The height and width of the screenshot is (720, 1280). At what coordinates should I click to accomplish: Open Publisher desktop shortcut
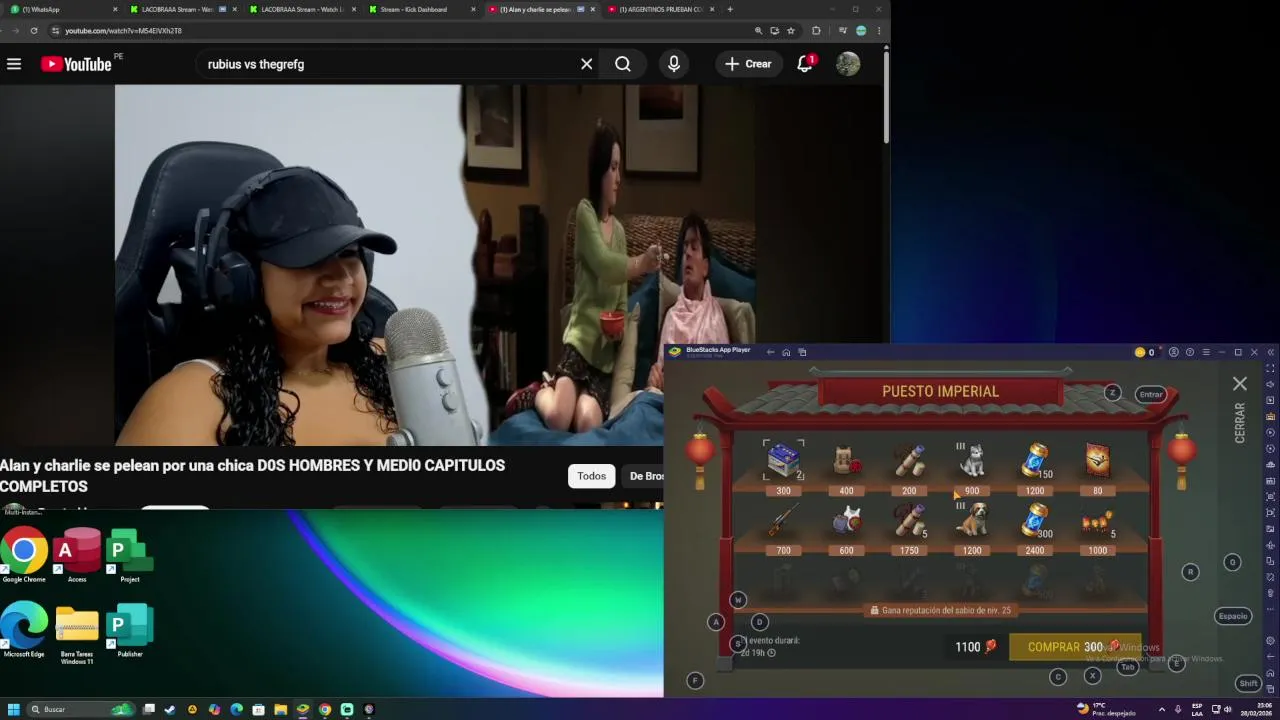pos(130,630)
